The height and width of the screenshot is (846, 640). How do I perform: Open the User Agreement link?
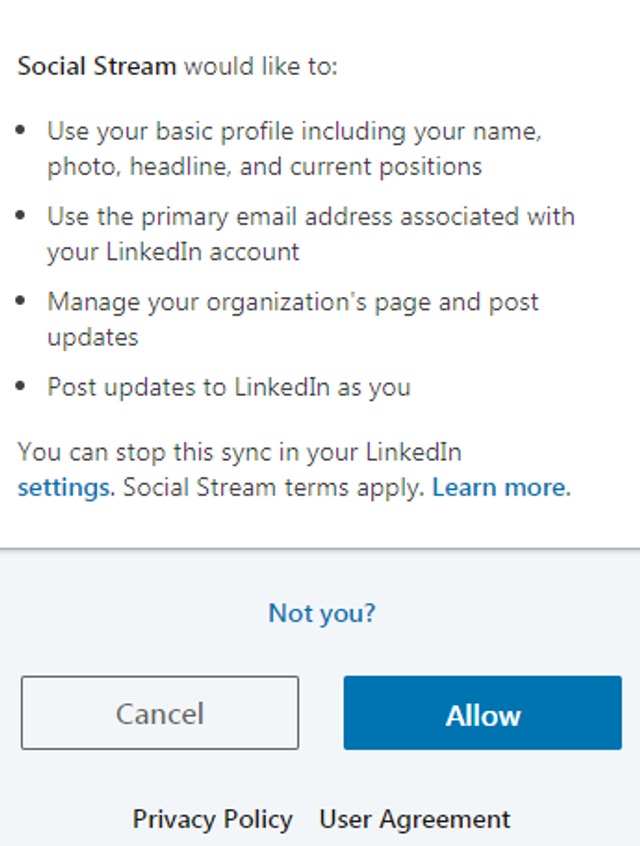[414, 819]
